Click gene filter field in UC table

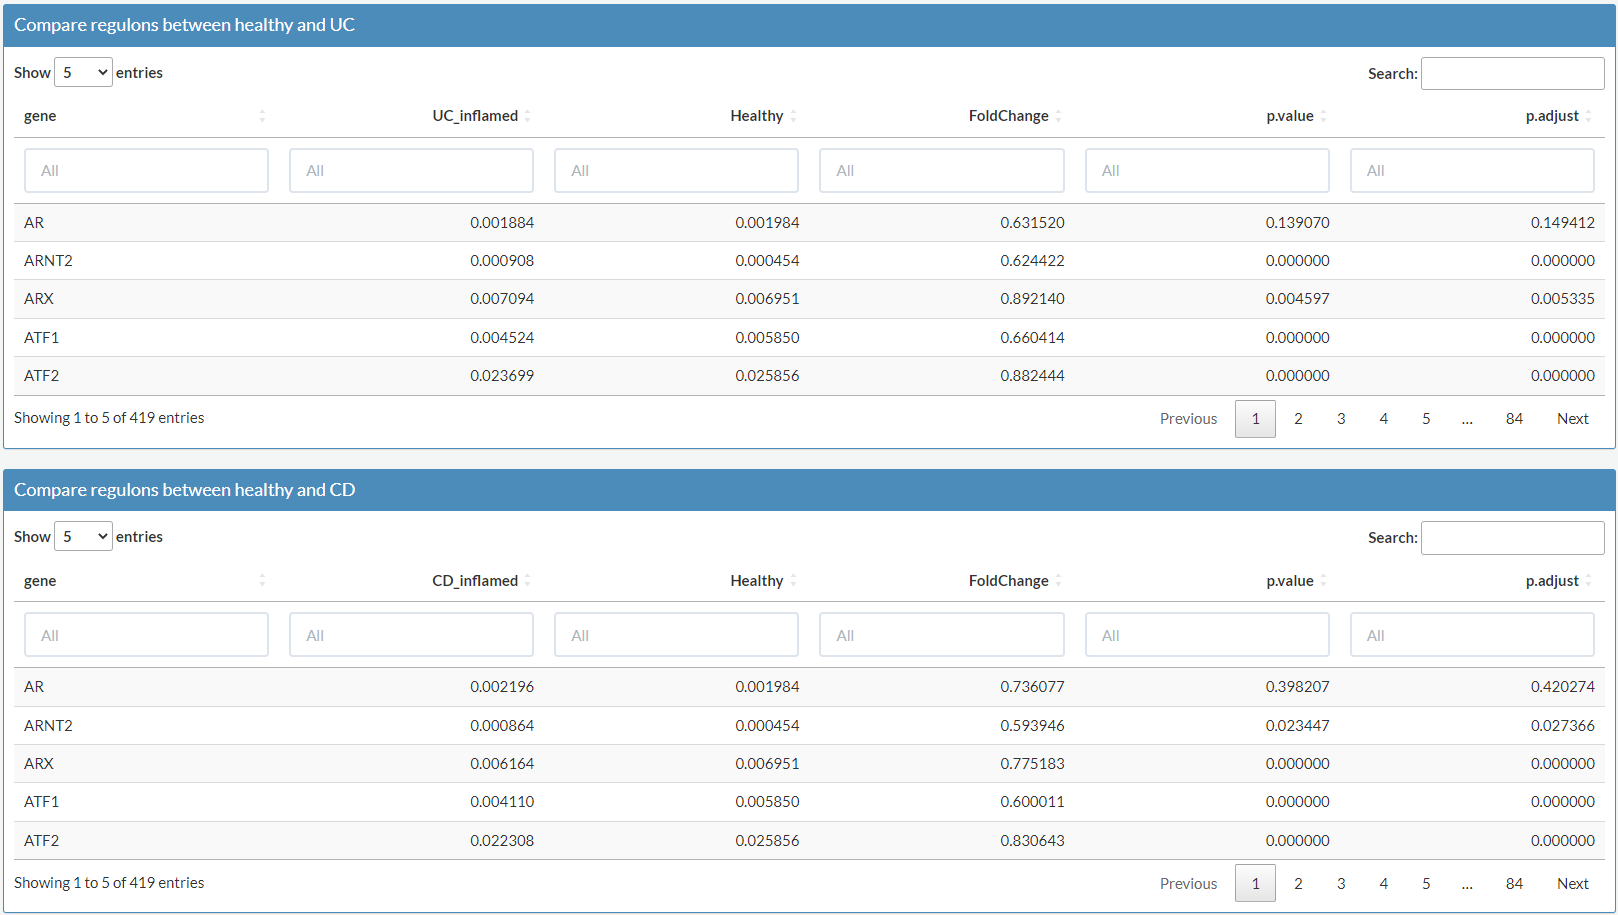[146, 171]
